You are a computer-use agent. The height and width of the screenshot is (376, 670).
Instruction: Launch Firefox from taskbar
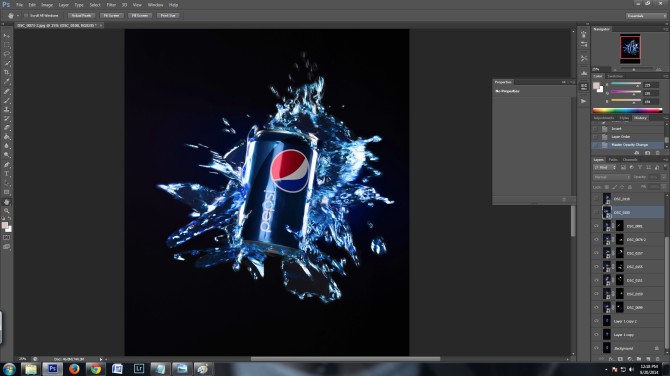click(x=74, y=369)
